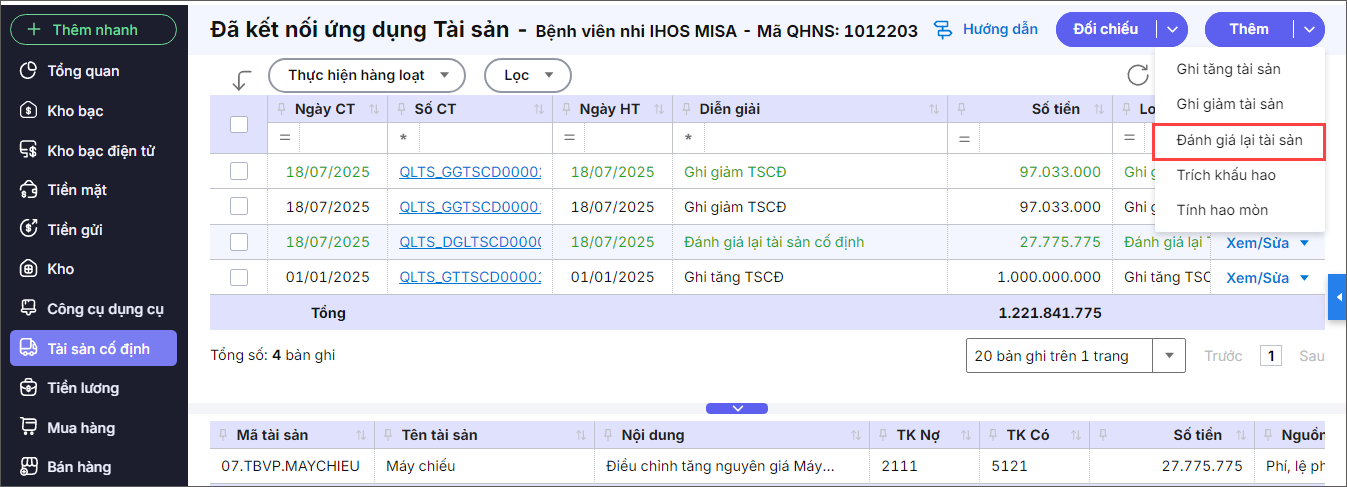Click the blue right-edge side panel tab
The width and height of the screenshot is (1347, 487).
point(1337,298)
